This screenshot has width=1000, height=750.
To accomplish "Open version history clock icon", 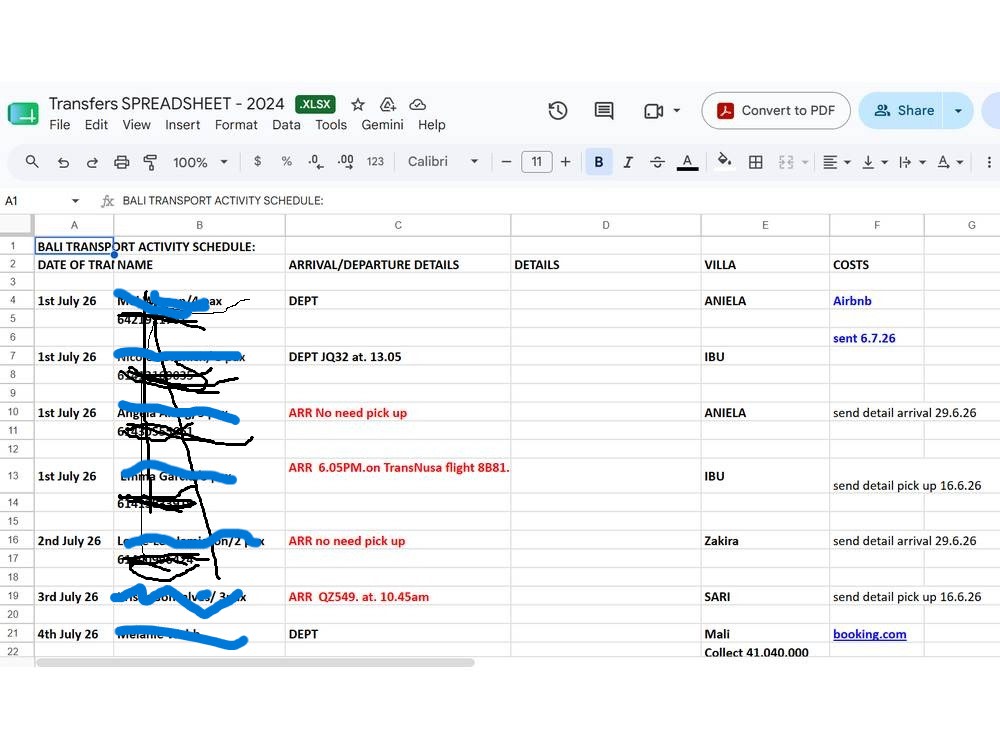I will point(558,111).
